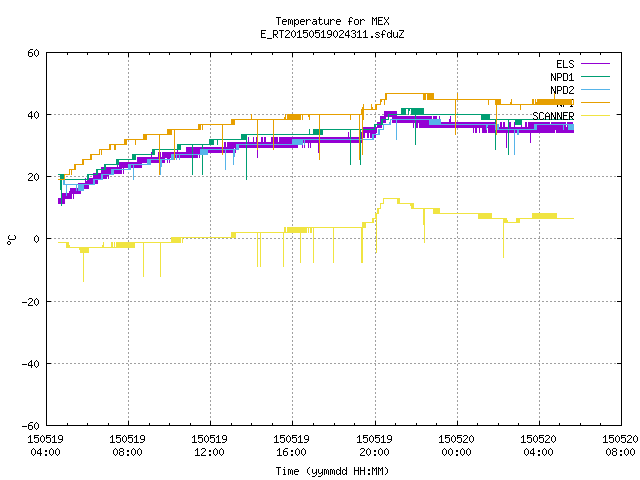The width and height of the screenshot is (640, 480).
Task: Click the x-axis tick 150520 00:00
Action: coord(456,446)
